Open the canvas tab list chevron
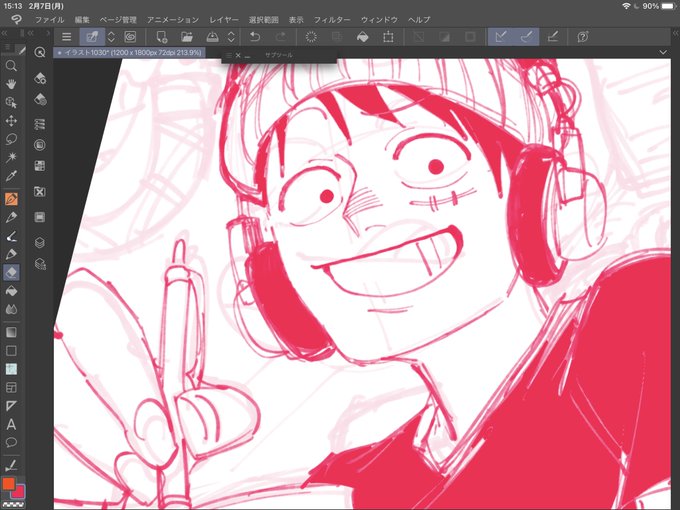This screenshot has height=510, width=680. point(663,52)
